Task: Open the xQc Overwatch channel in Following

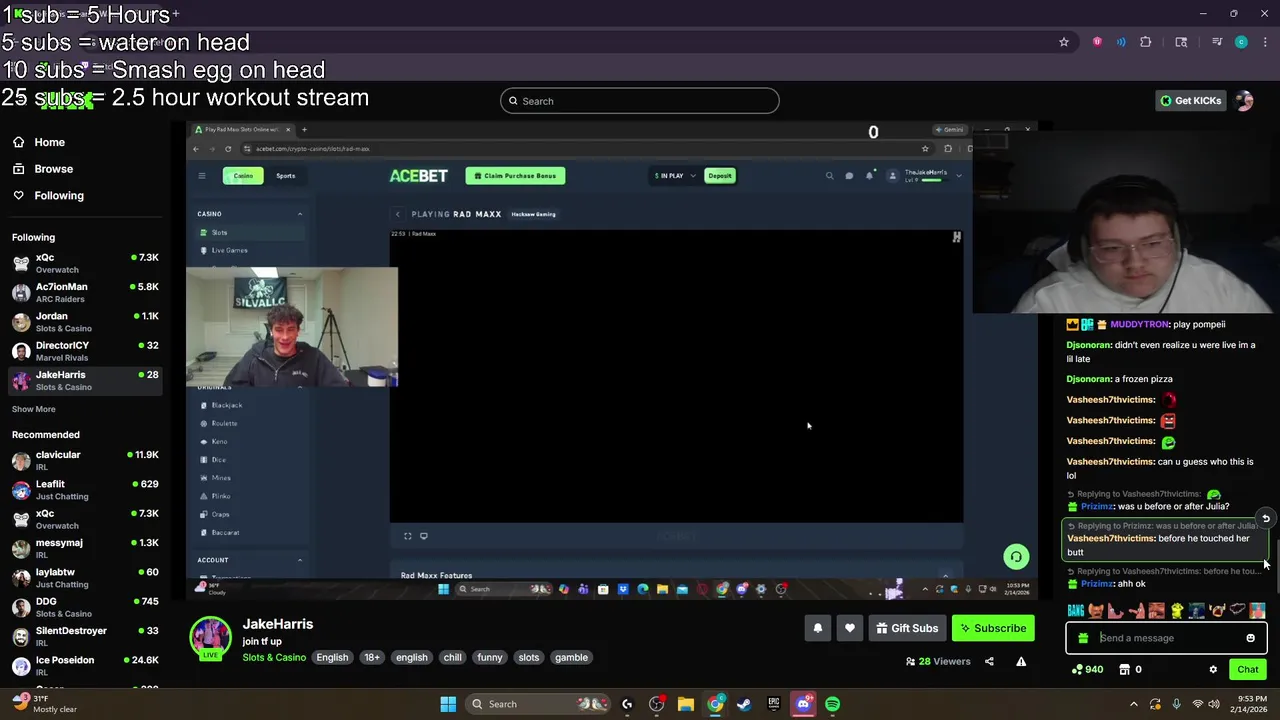Action: tap(84, 263)
